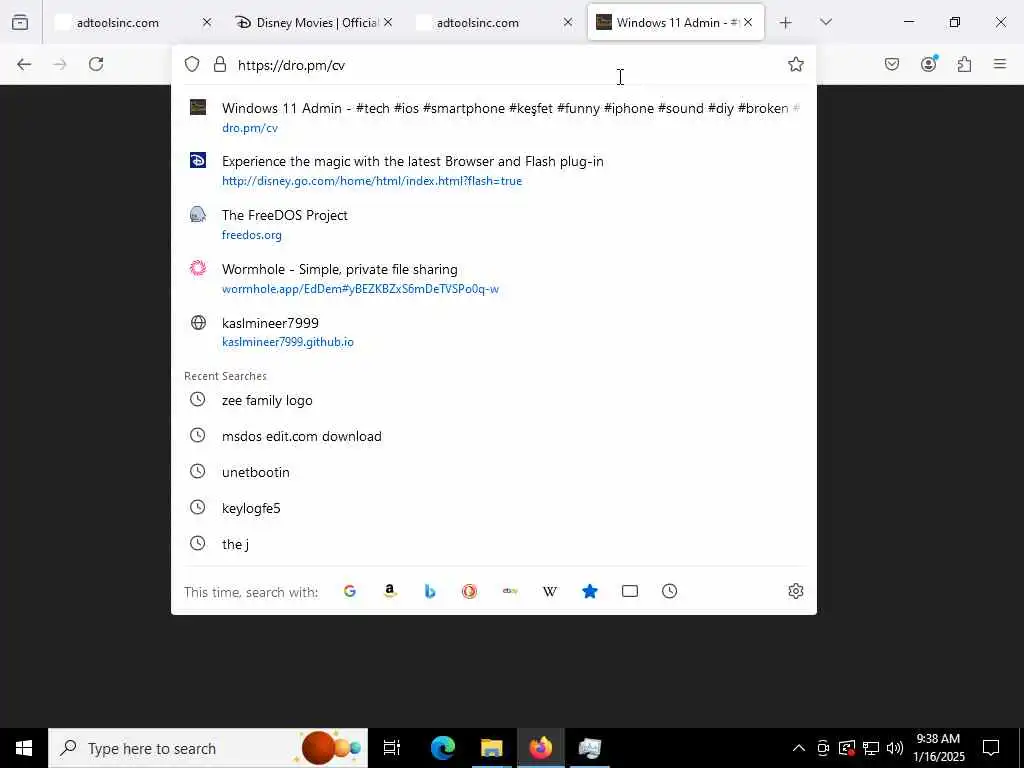Show site security padlock info

(x=220, y=64)
